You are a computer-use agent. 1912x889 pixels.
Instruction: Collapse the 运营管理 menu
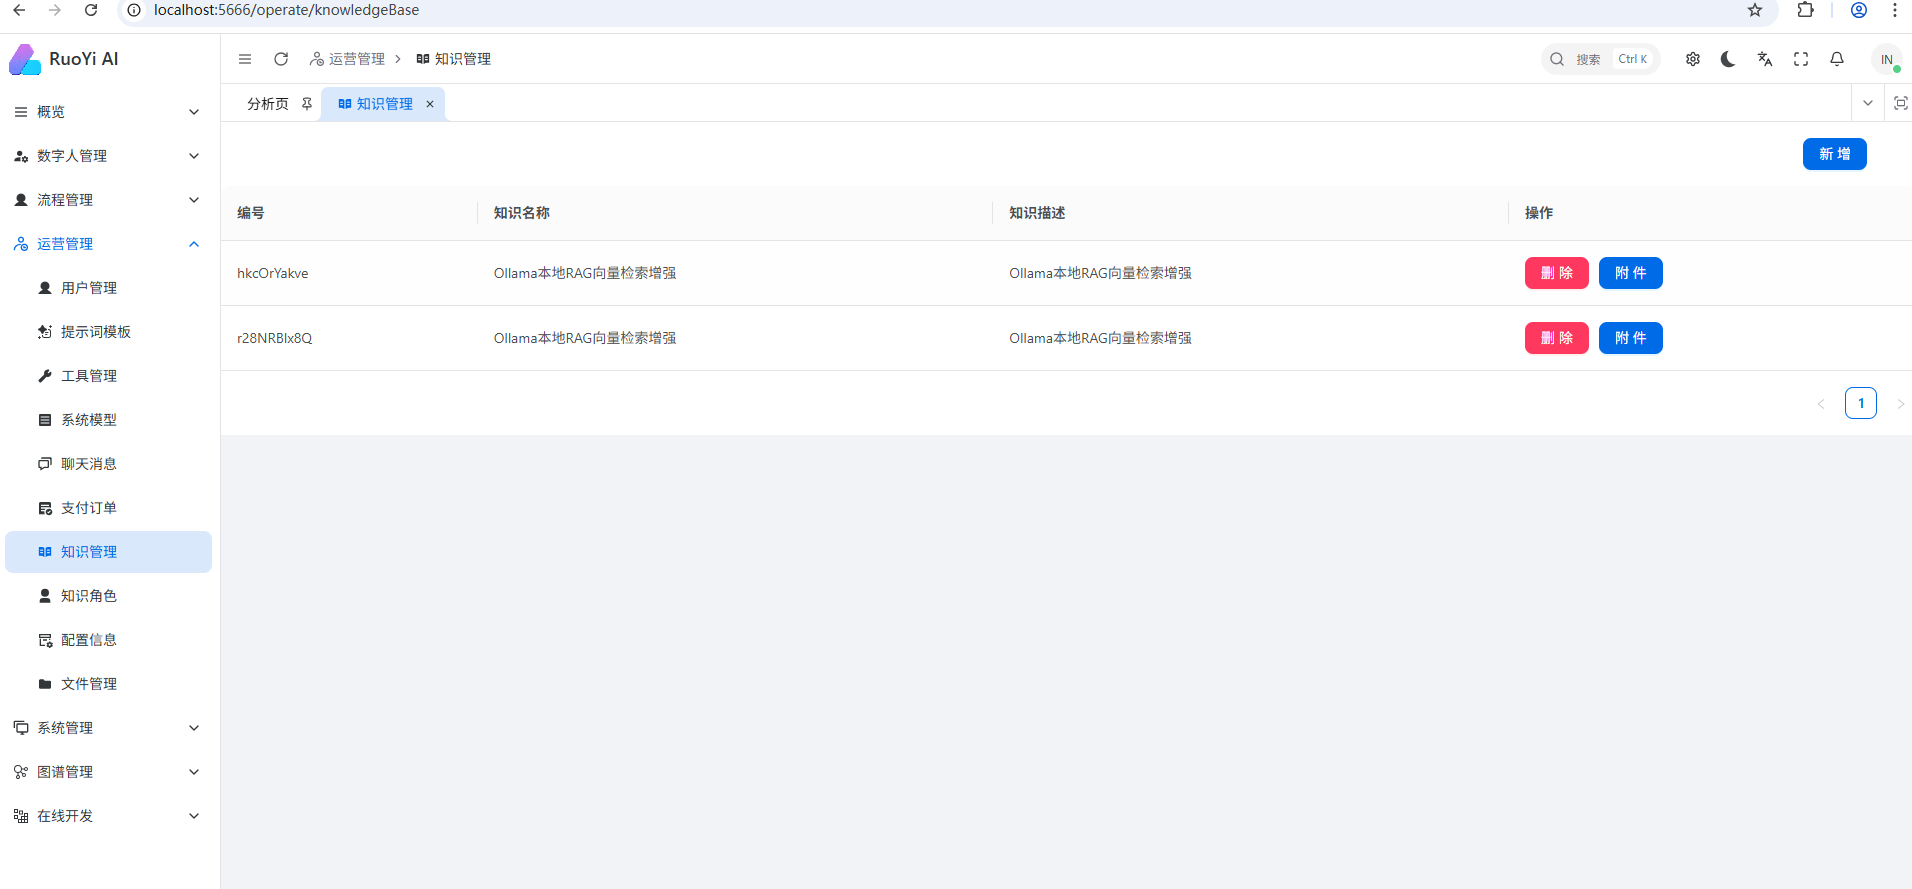tap(106, 244)
